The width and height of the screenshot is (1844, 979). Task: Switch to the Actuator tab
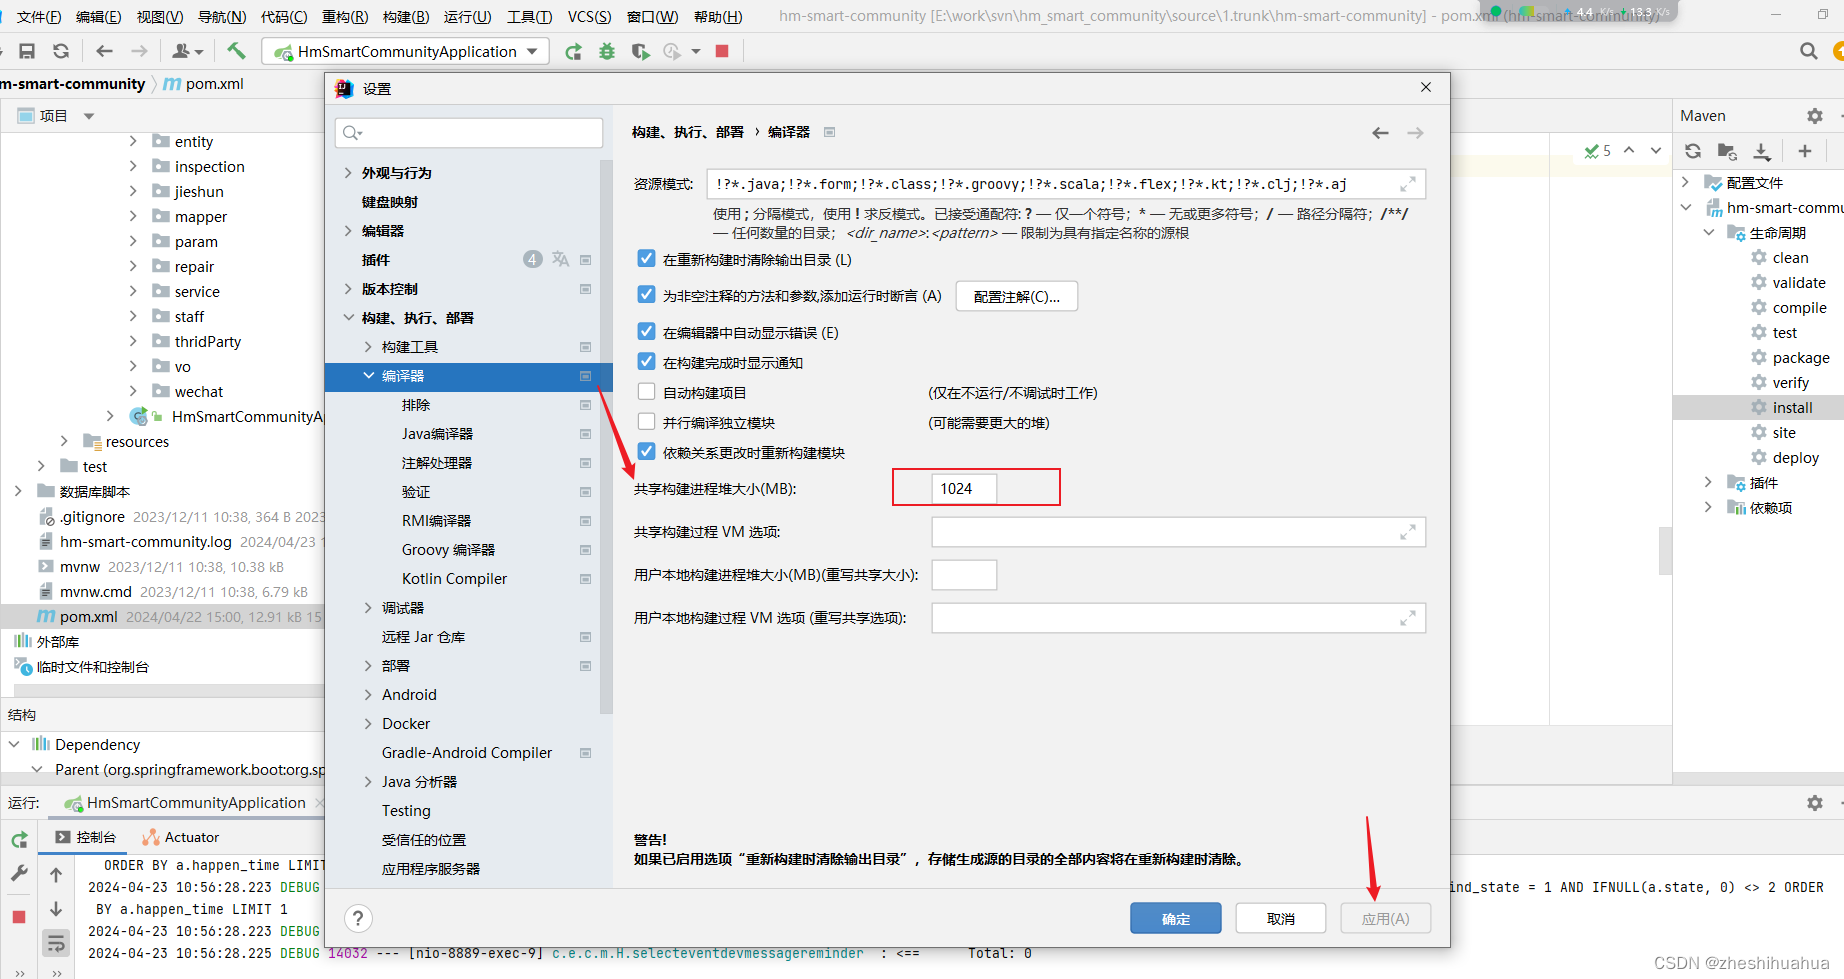point(181,837)
